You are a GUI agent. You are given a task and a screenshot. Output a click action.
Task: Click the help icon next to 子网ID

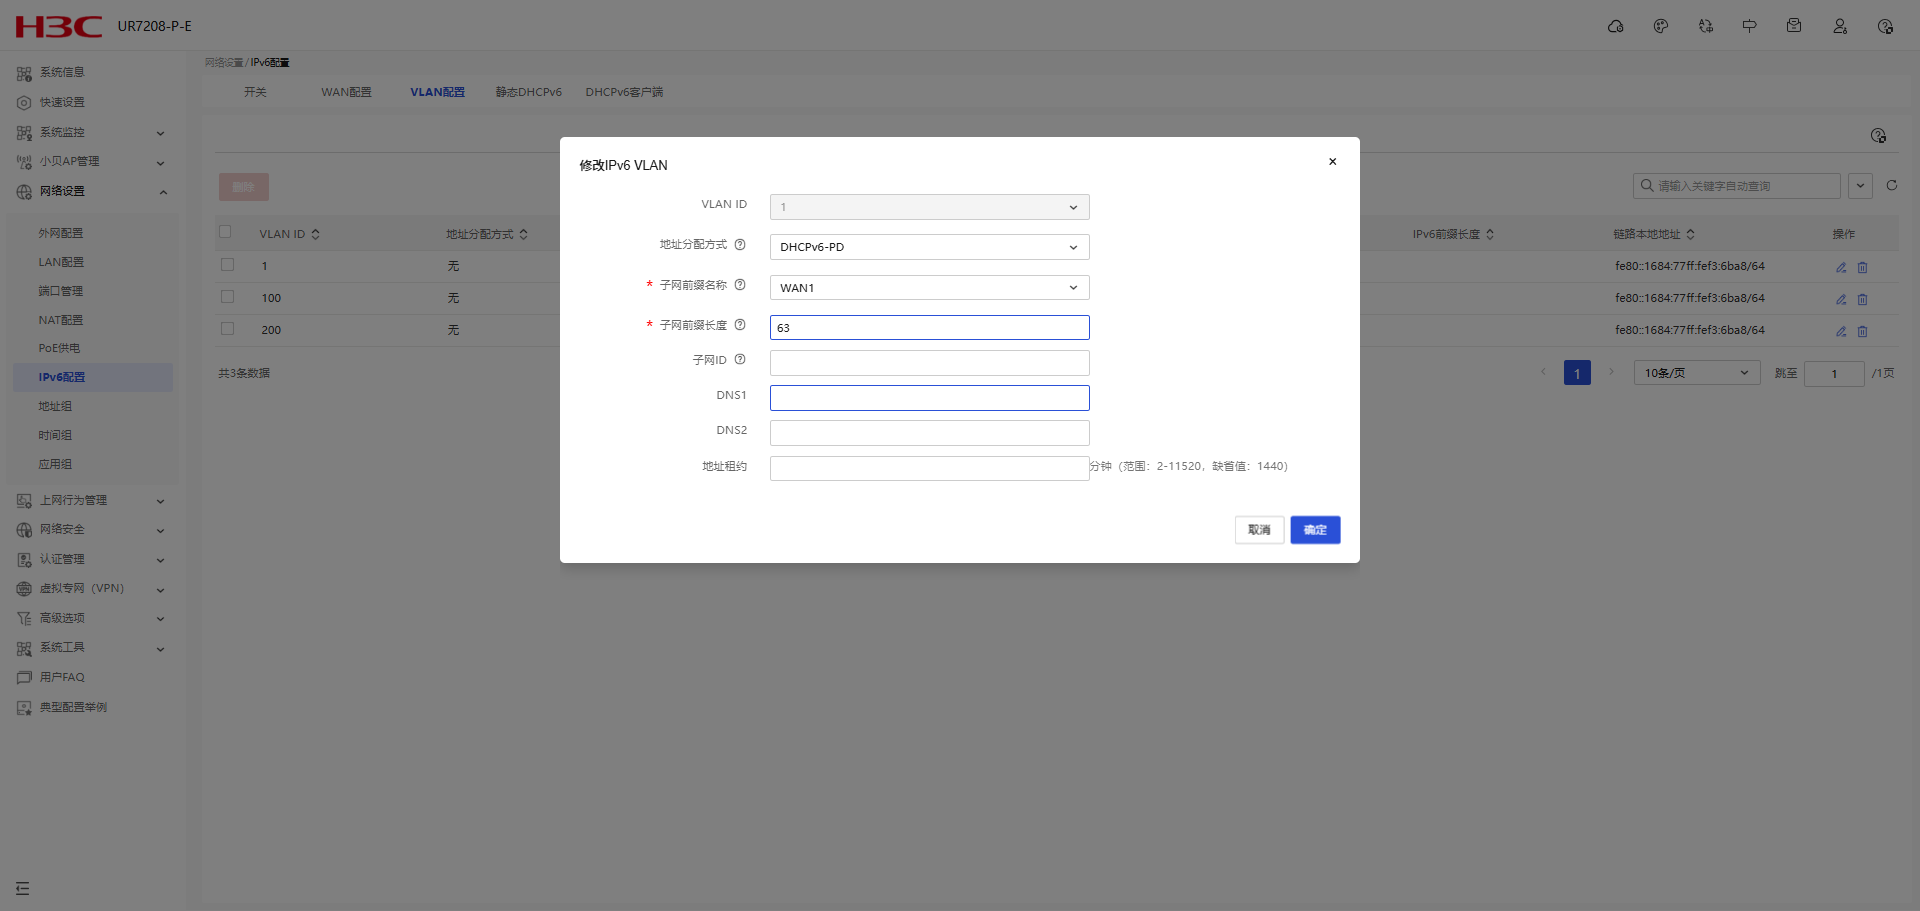coord(740,360)
